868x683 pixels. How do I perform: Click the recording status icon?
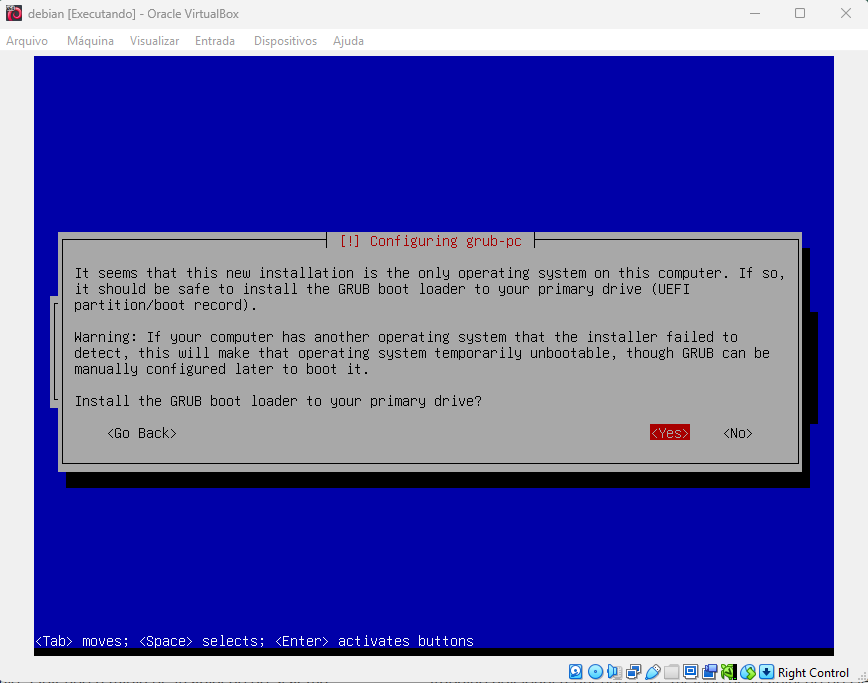point(710,672)
